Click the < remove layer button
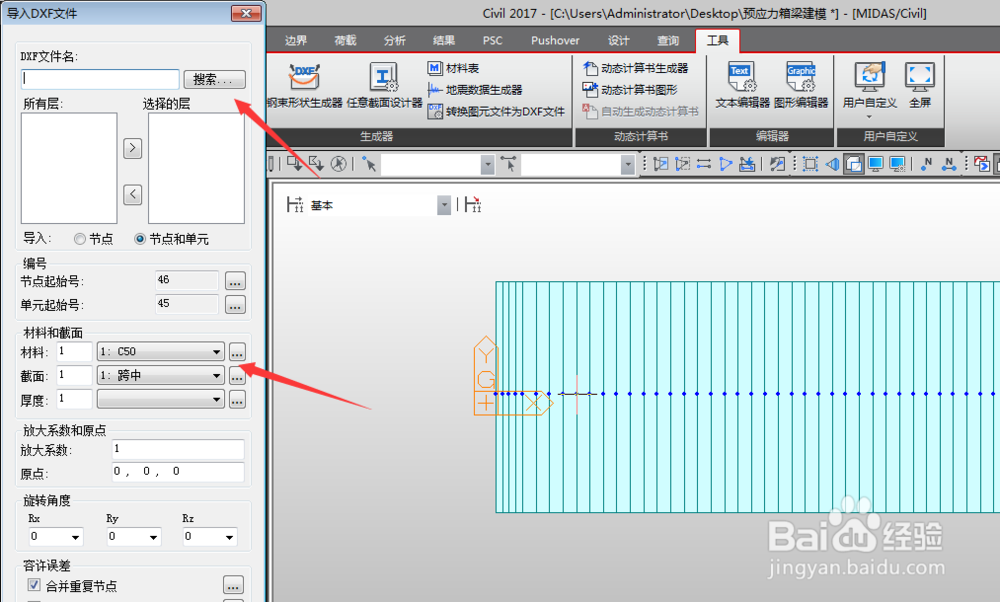Screen dimensions: 1000x602 [x=132, y=194]
